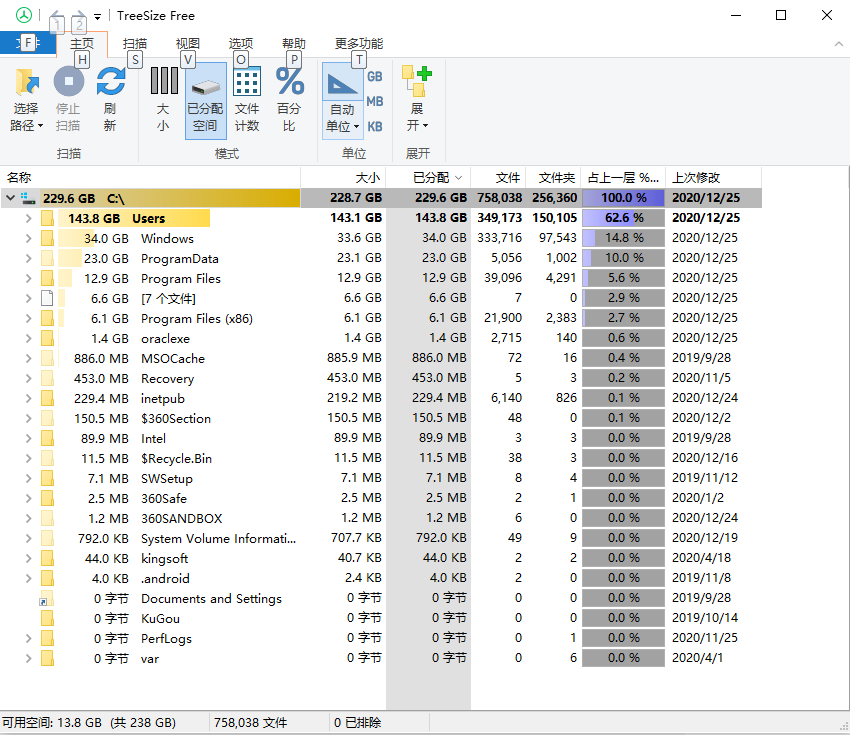
Task: Open the 帮助 menu tab
Action: [291, 43]
